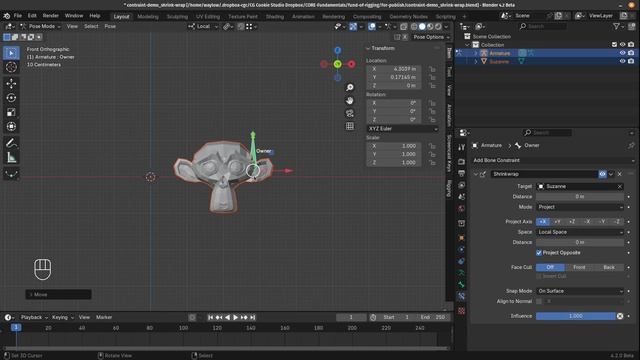The height and width of the screenshot is (360, 640).
Task: Open the Render properties tab icon
Action: 461,162
